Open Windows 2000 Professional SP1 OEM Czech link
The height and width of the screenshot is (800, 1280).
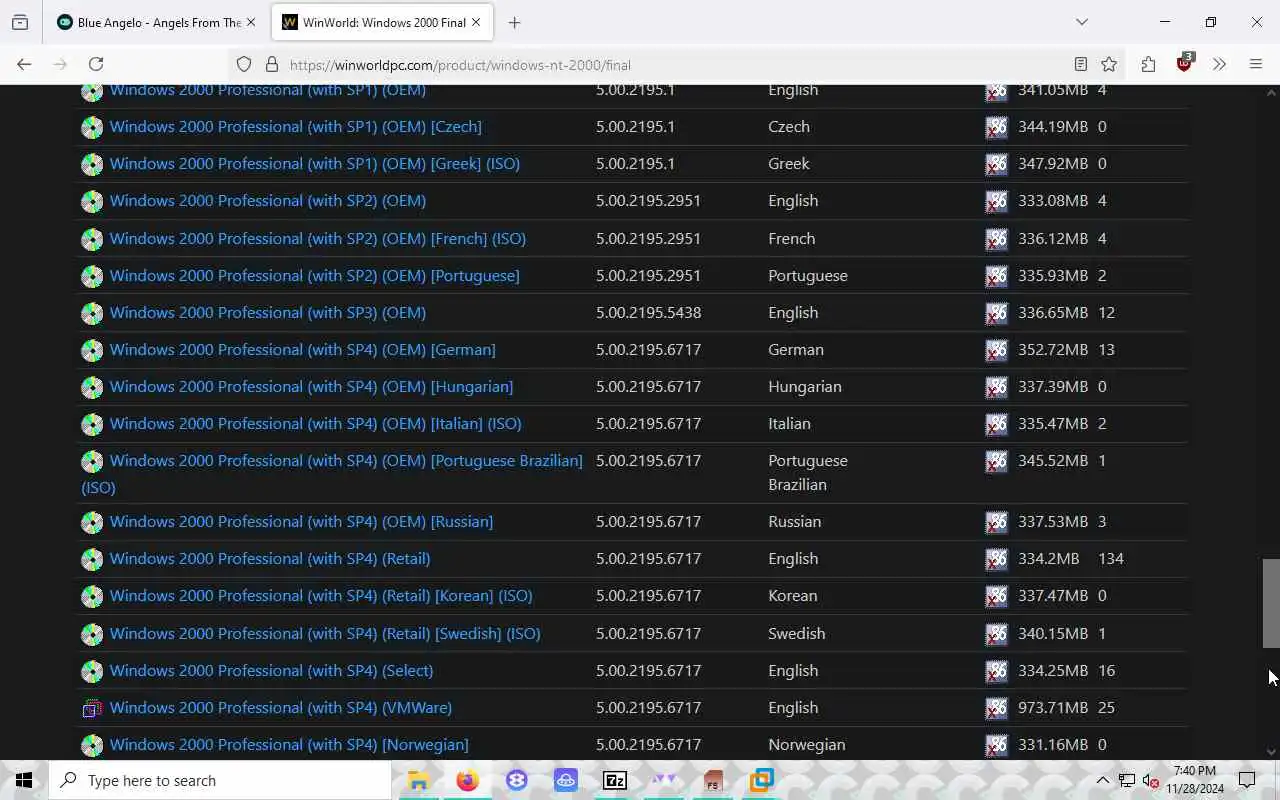point(295,126)
